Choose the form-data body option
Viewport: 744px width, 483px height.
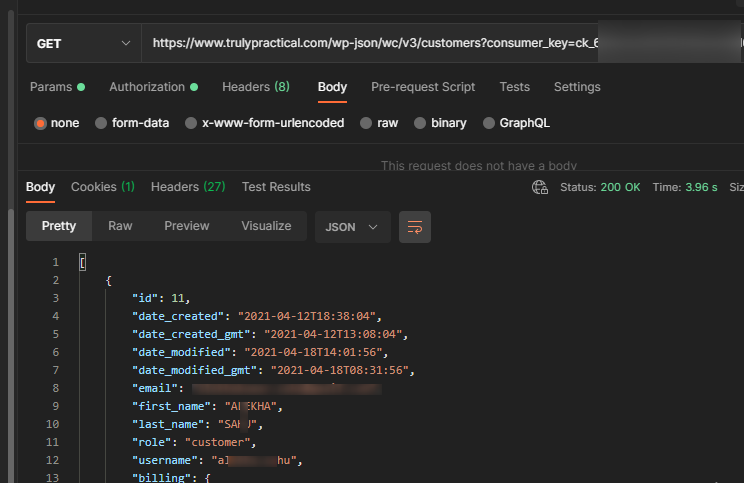pyautogui.click(x=101, y=123)
